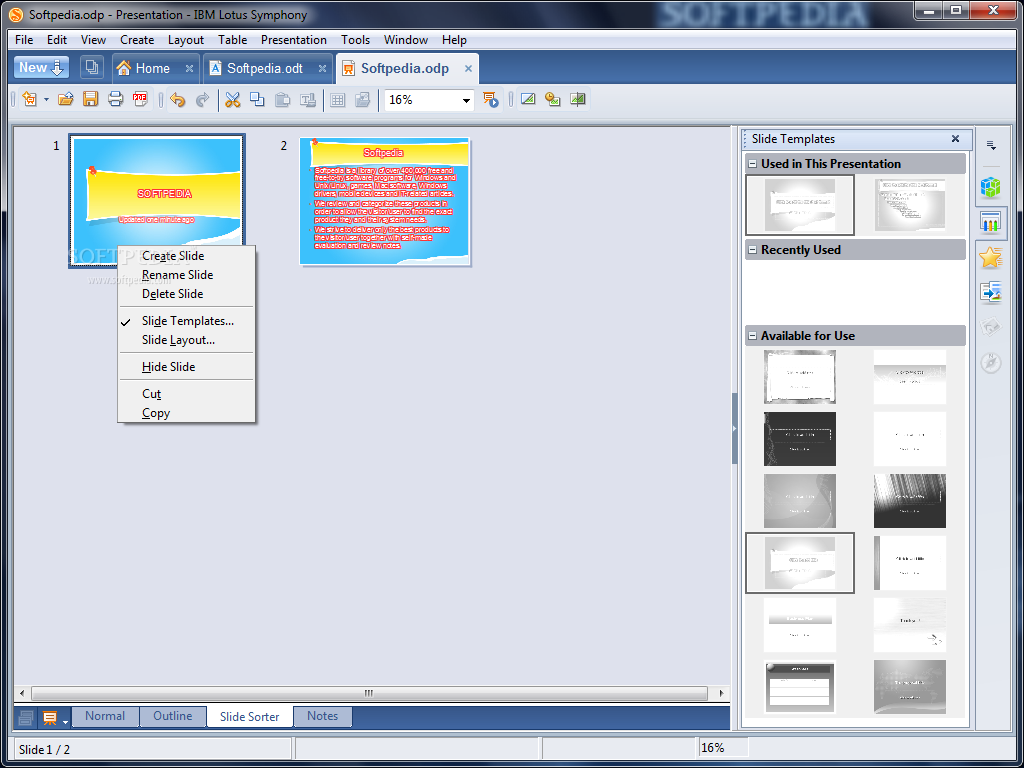Choose Hide Slide from context menu
Screen dimensions: 1024x768
pos(187,367)
